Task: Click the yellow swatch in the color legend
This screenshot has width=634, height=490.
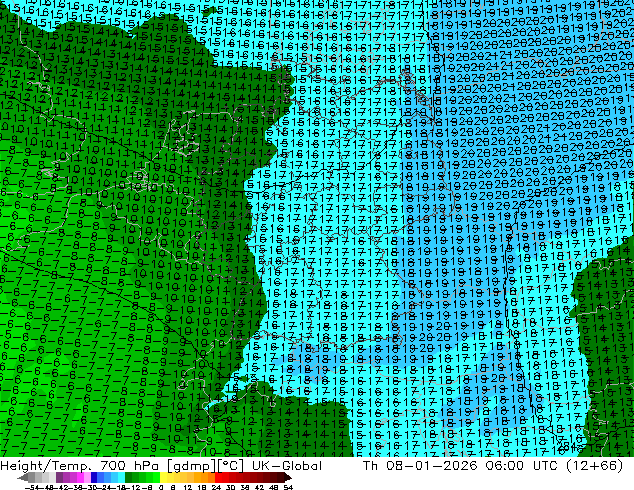Action: click(x=163, y=478)
